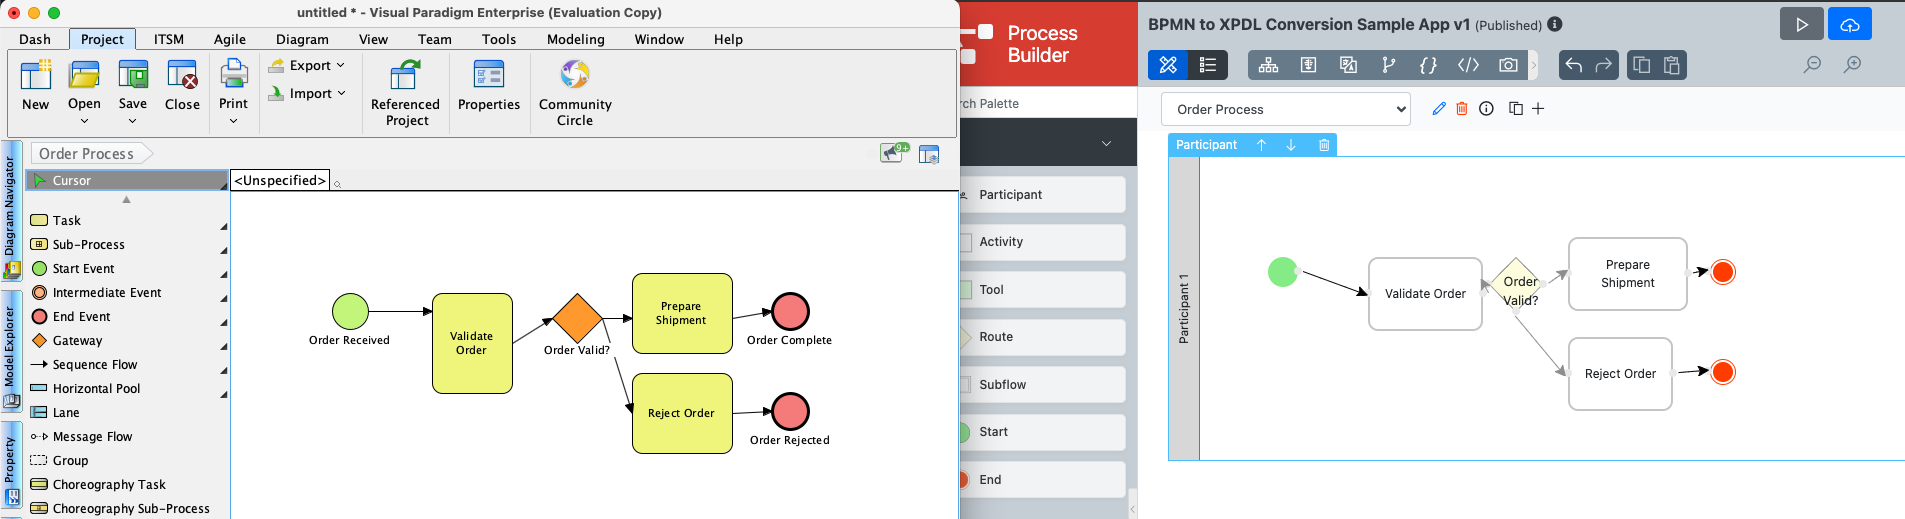
Task: Expand more toolbar items arrow in Process Builder
Action: coord(1534,65)
